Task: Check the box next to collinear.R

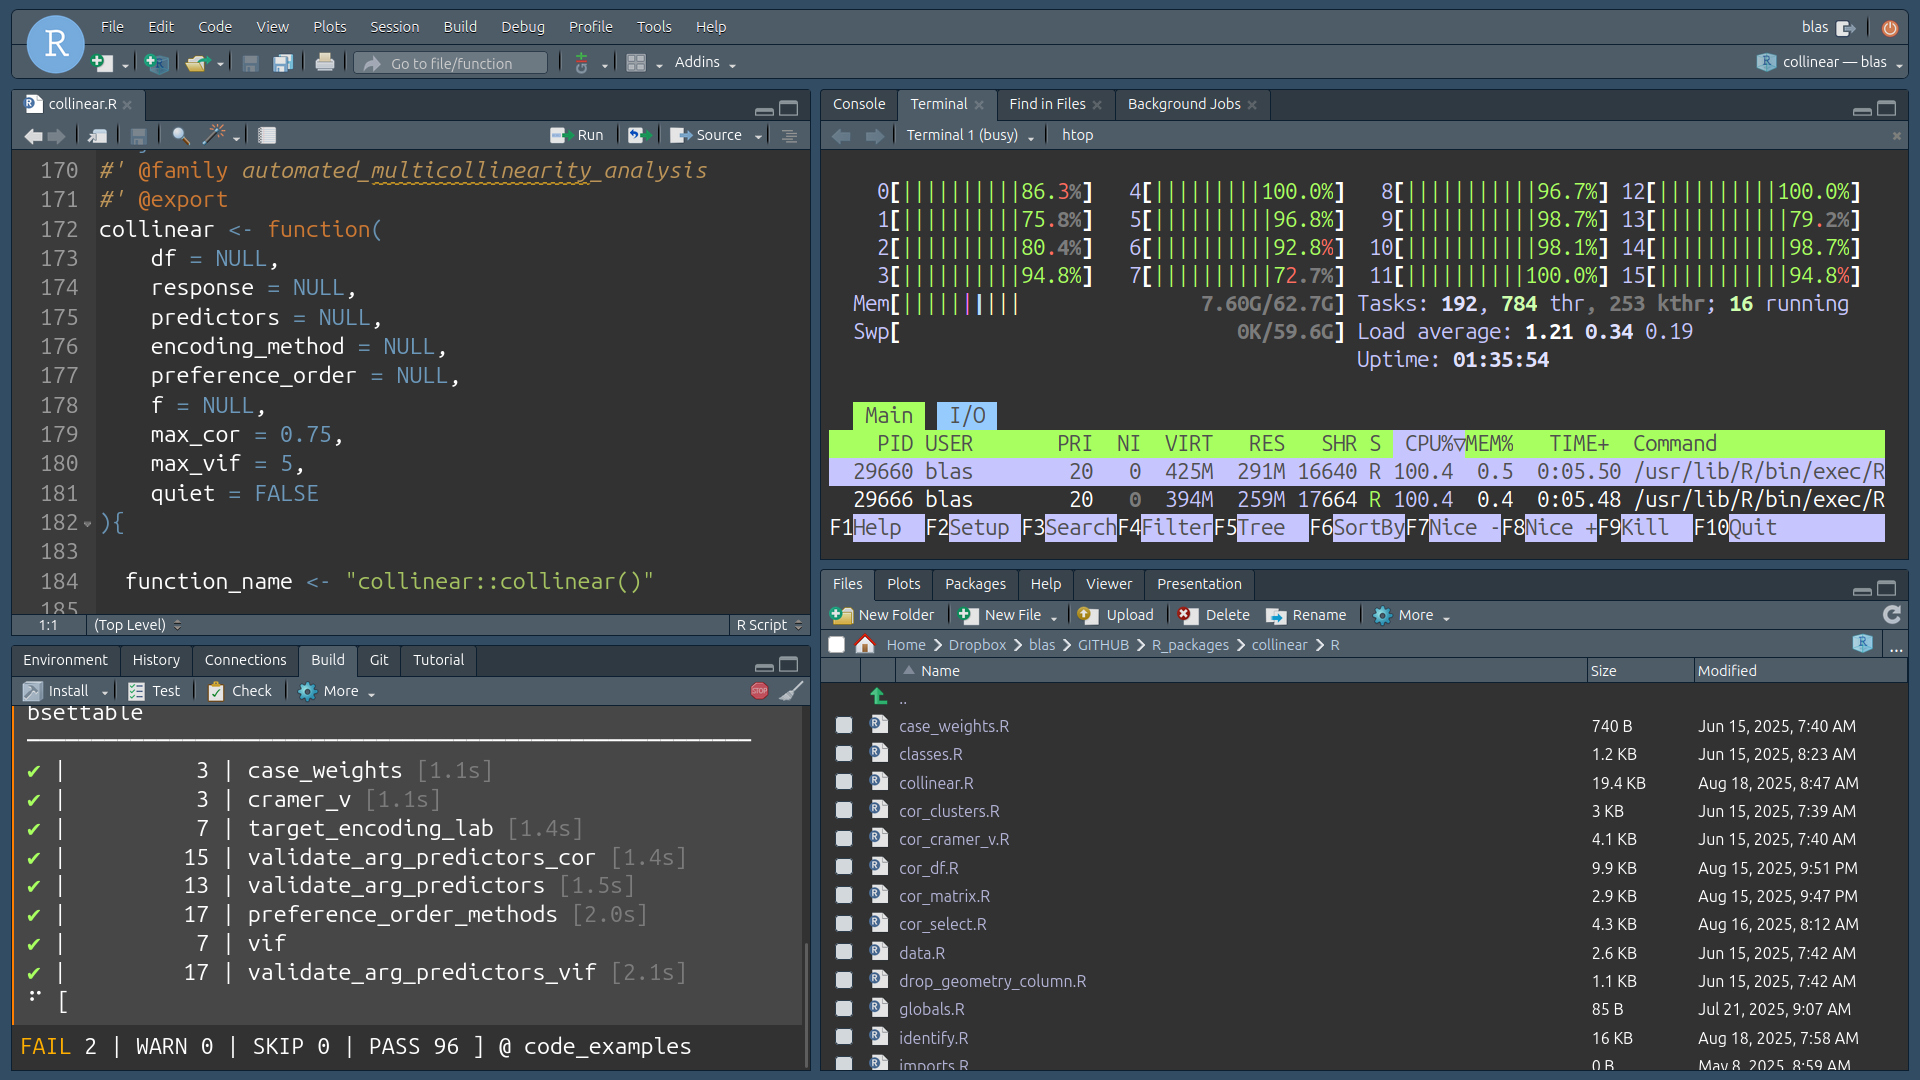Action: point(844,782)
